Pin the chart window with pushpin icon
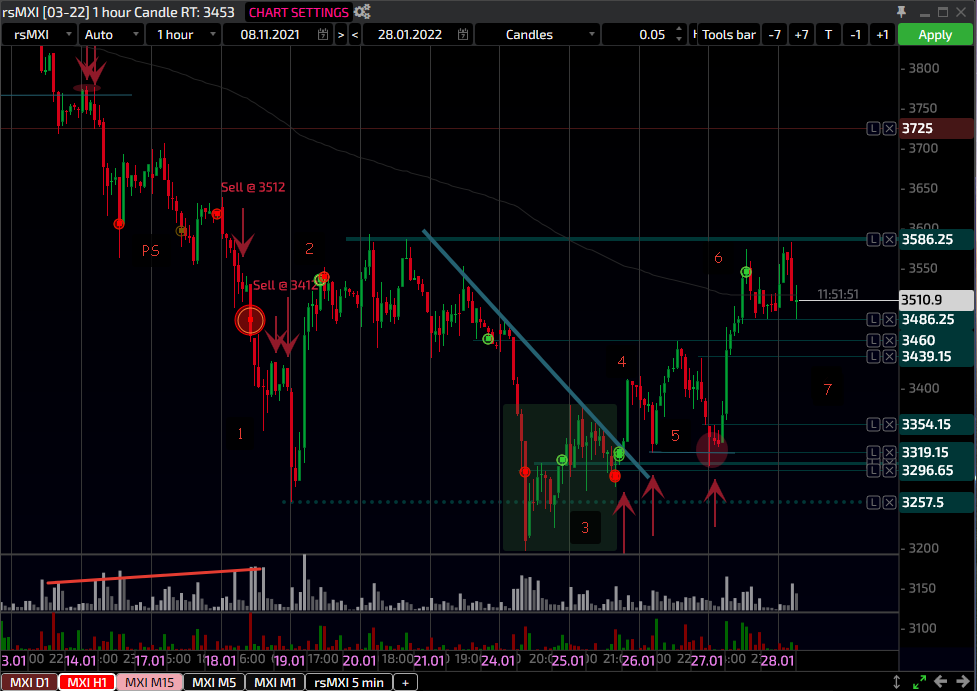Screen dimensions: 977x691 pyautogui.click(x=901, y=12)
